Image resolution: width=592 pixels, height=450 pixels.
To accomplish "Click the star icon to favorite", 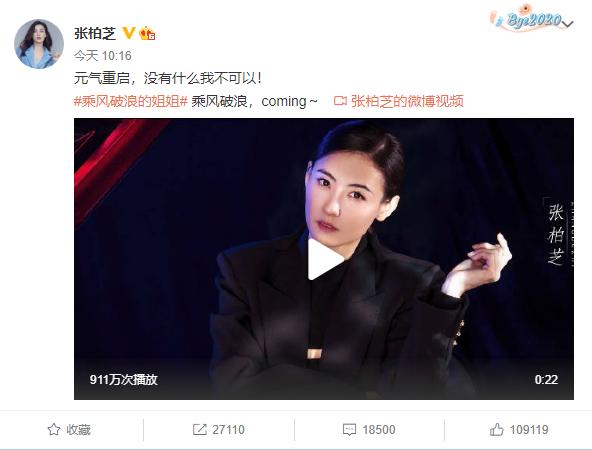I will (x=54, y=430).
